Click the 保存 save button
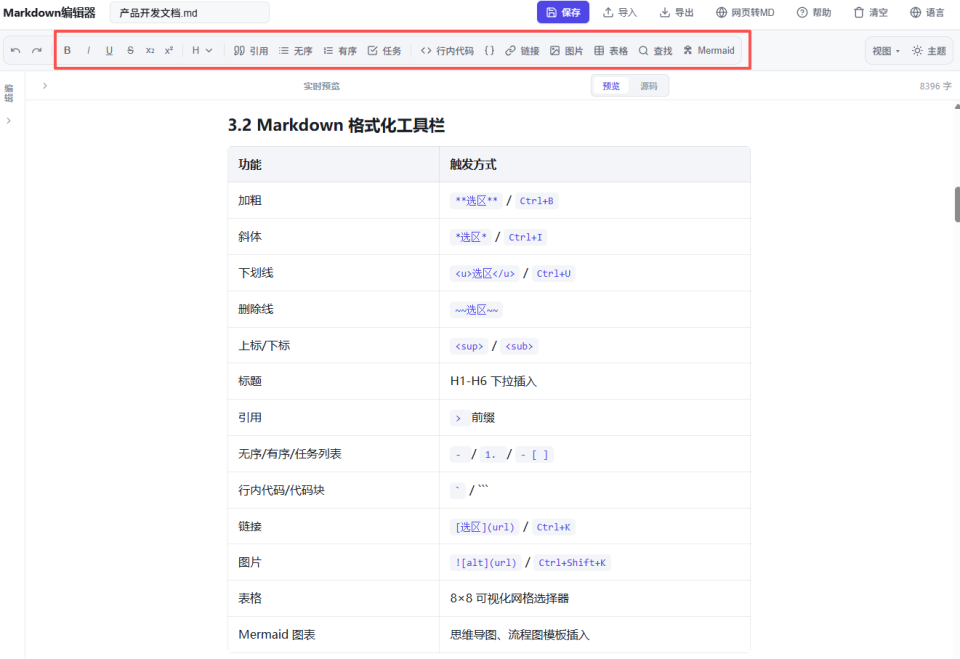Screen dimensions: 960x659 (563, 12)
